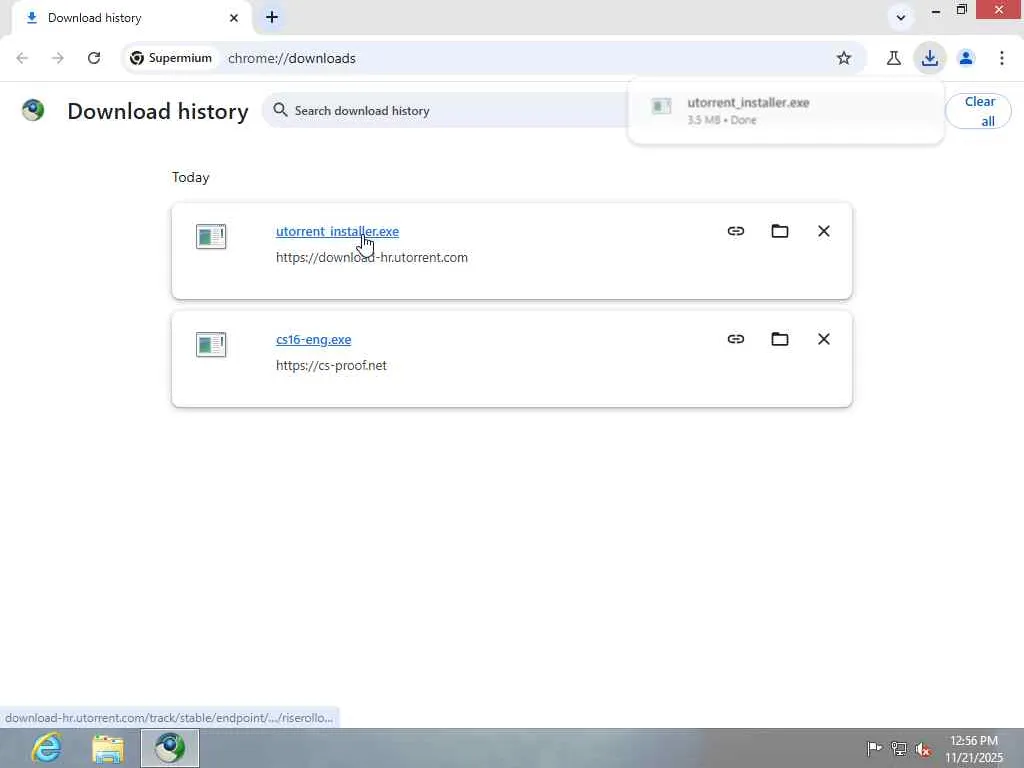The image size is (1024, 768).
Task: Open the Downloads toolbar icon
Action: 929,58
